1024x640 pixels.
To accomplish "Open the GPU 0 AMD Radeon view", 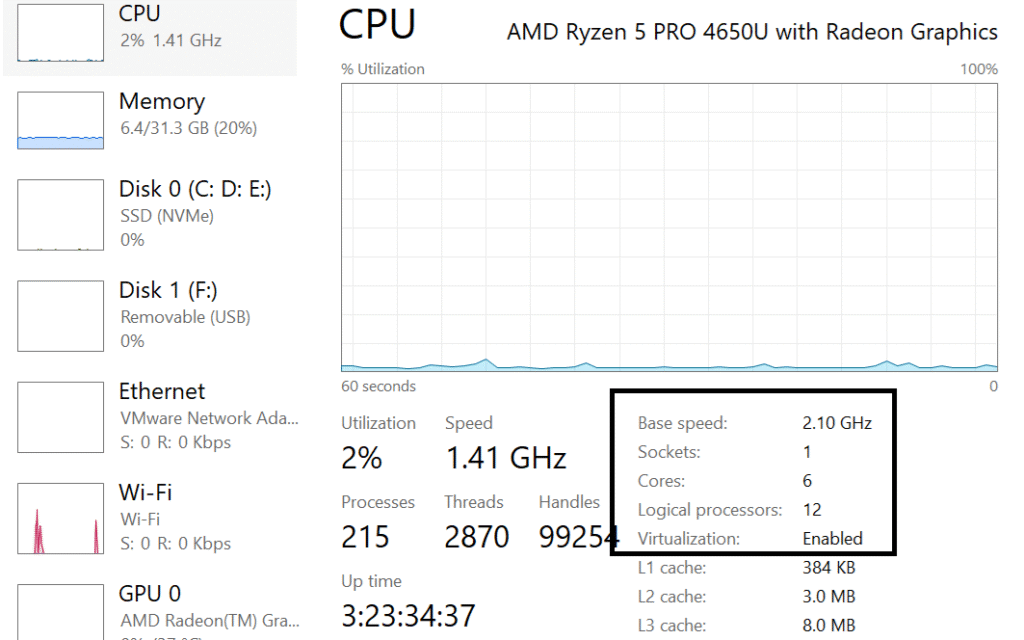I will pyautogui.click(x=150, y=611).
